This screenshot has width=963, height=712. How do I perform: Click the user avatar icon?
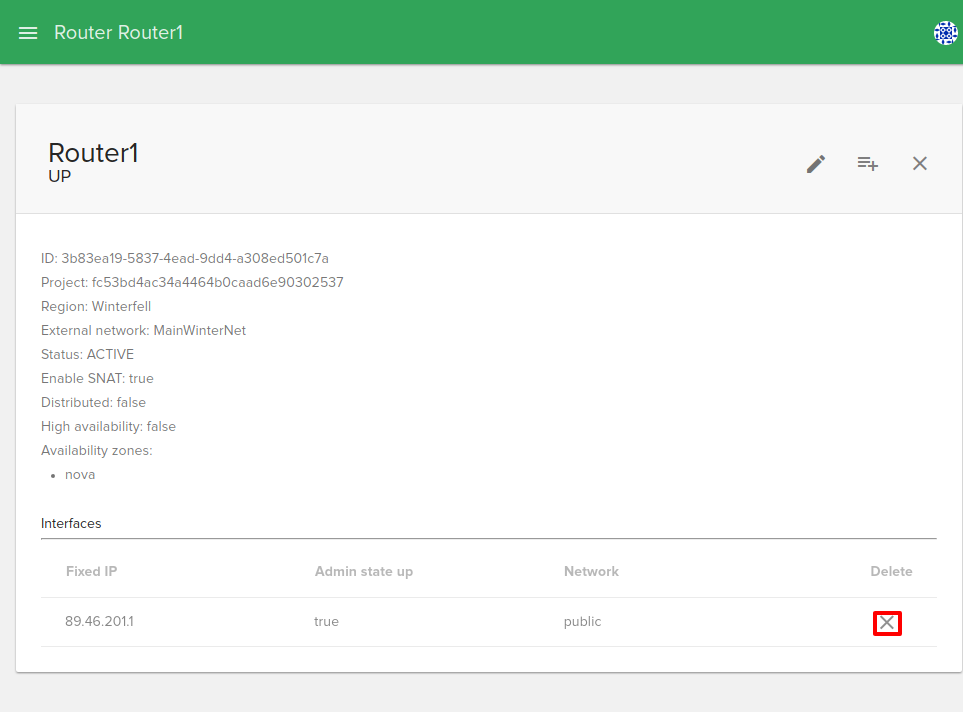[x=945, y=33]
